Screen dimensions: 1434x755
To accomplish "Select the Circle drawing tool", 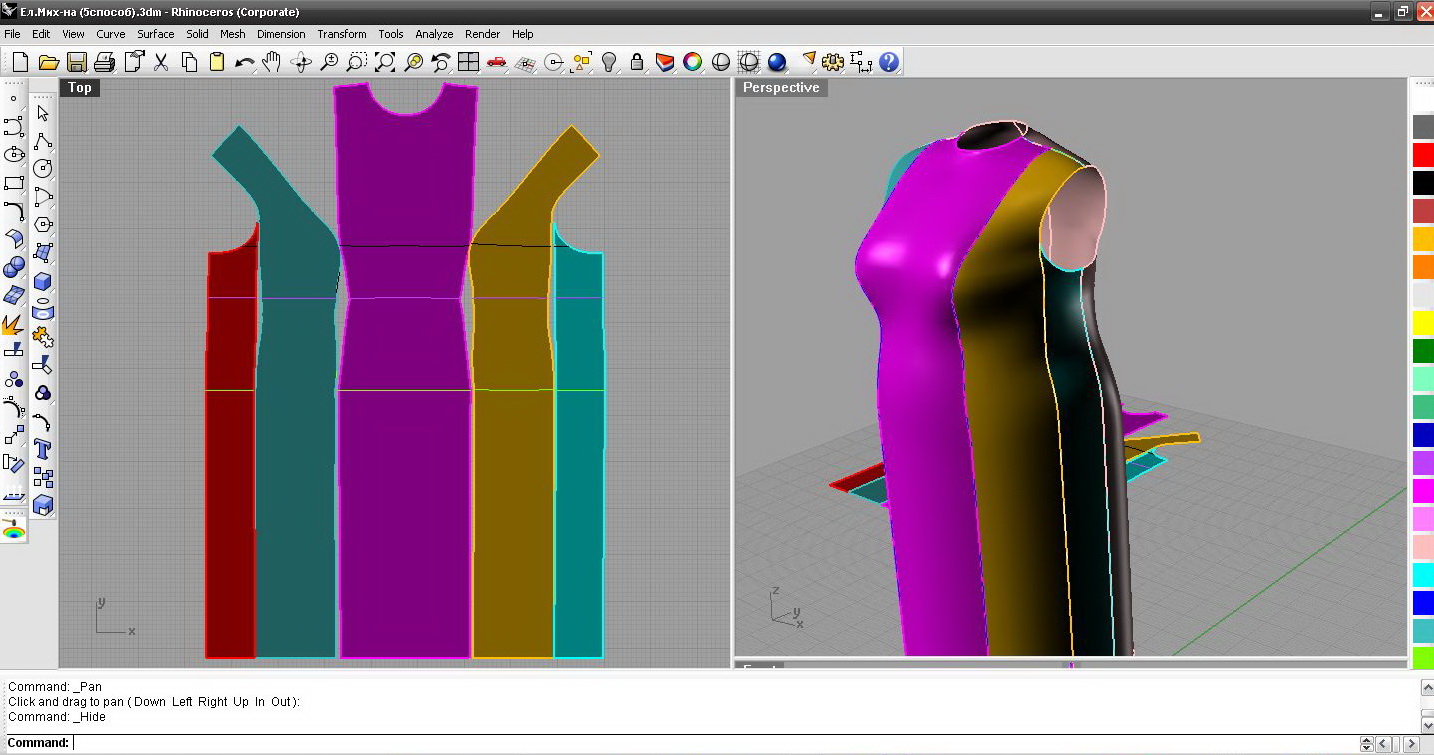I will pos(42,168).
